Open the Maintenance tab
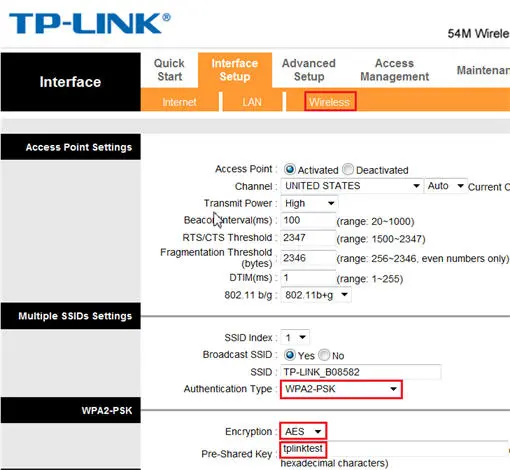 483,70
